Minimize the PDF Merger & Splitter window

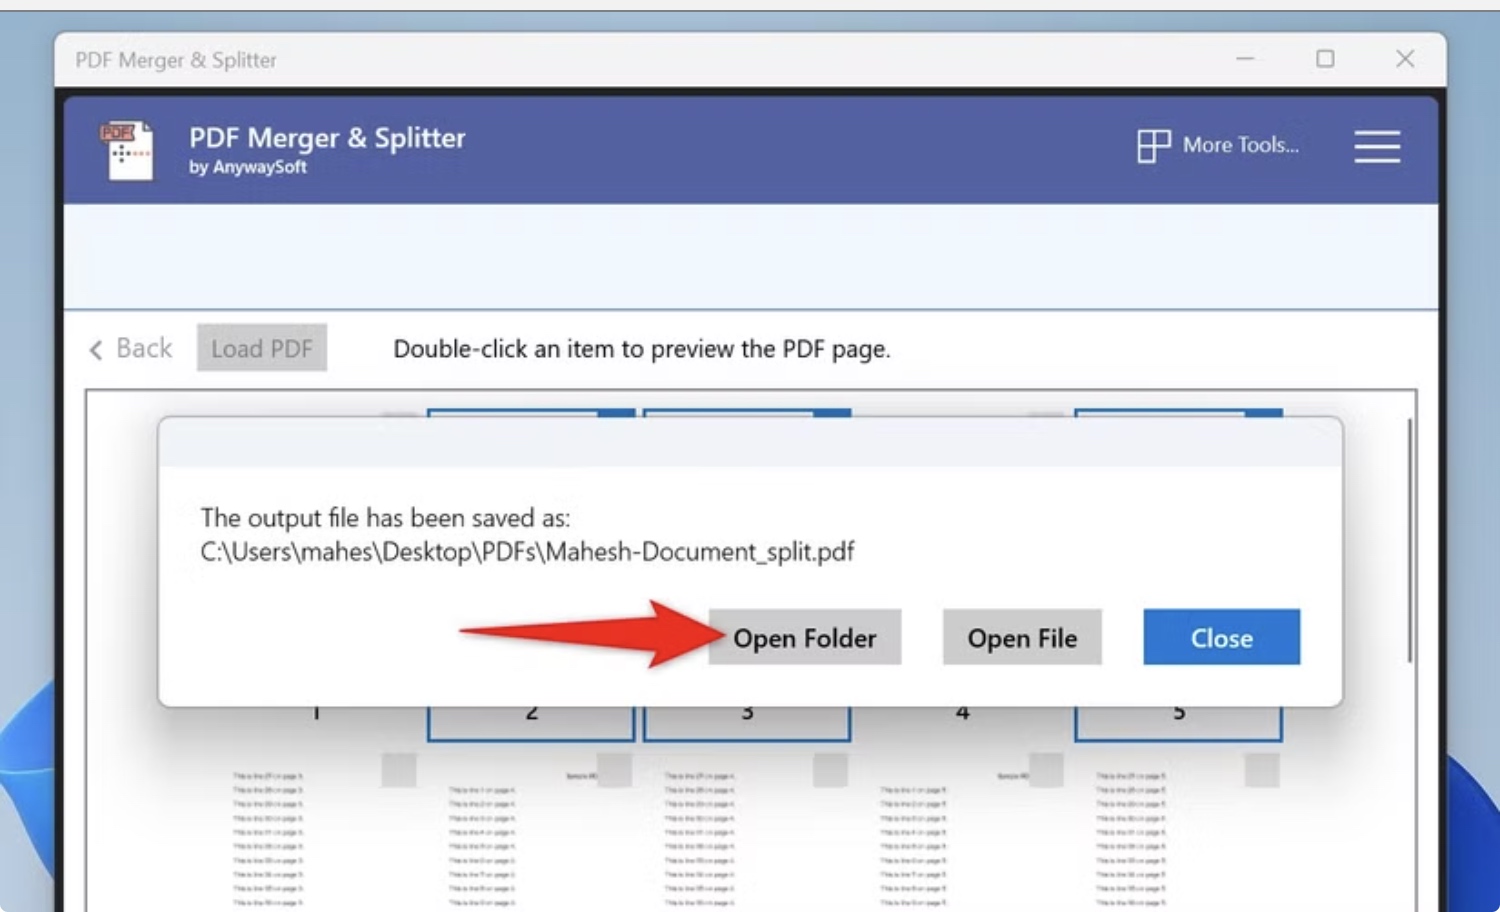tap(1245, 59)
